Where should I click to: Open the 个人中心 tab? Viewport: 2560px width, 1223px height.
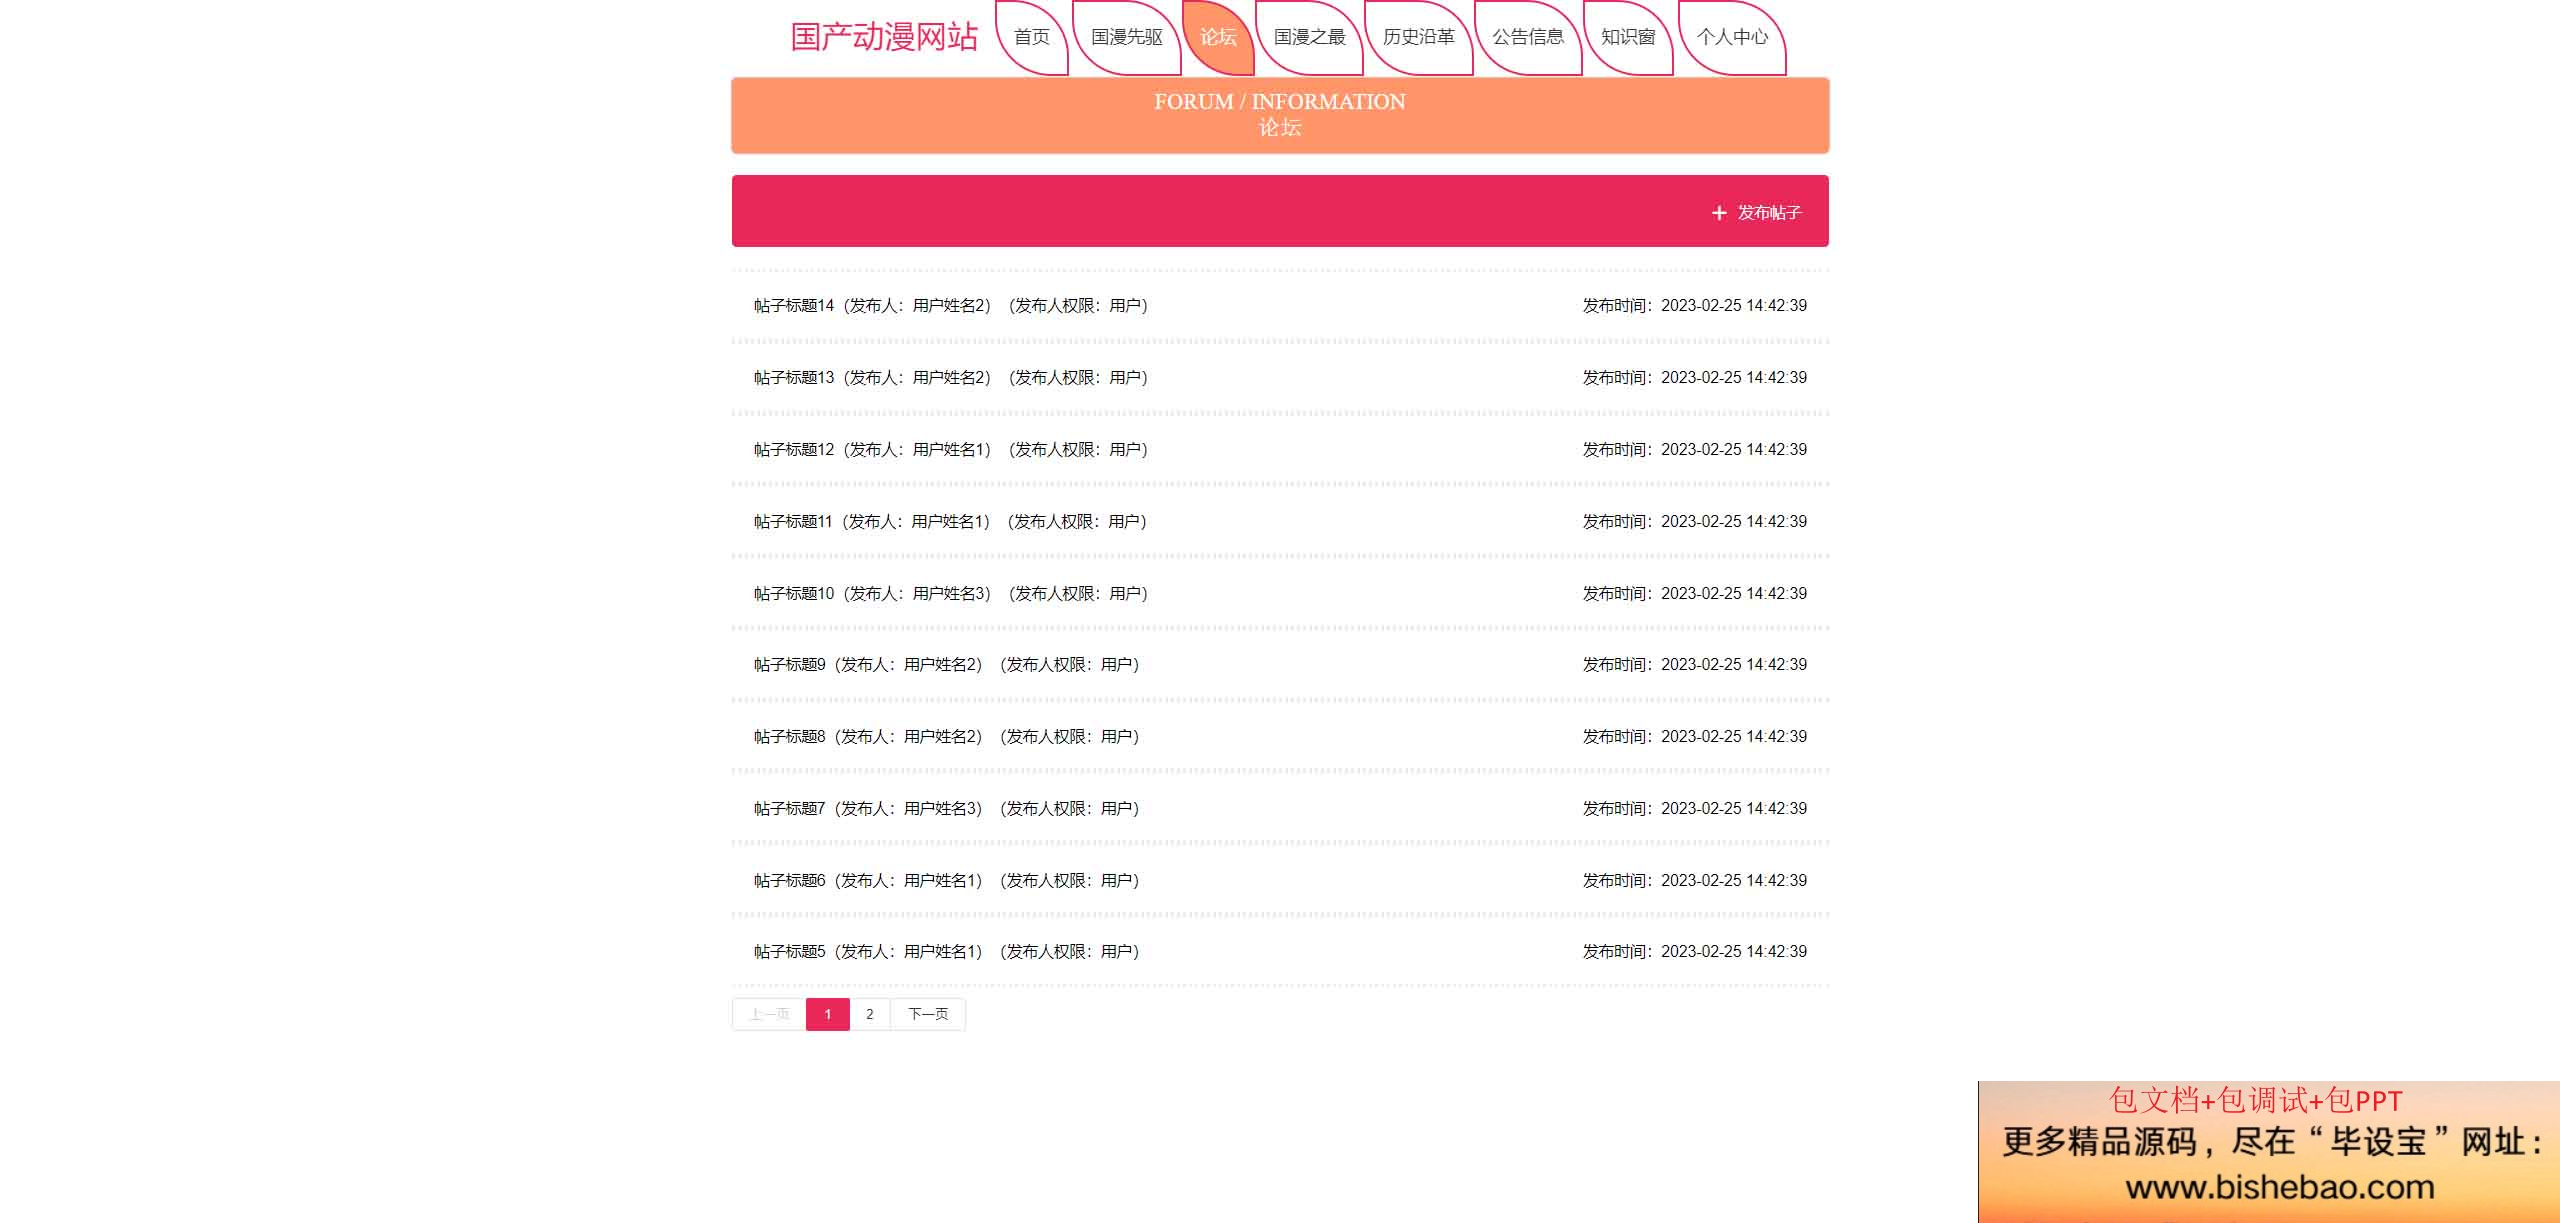(1732, 37)
